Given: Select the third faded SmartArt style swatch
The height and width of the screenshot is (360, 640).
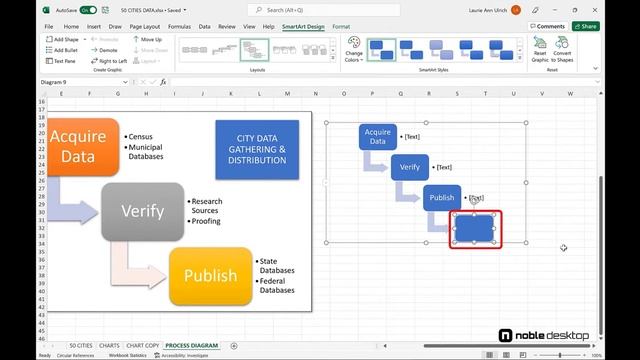Looking at the screenshot, I should click(x=441, y=50).
